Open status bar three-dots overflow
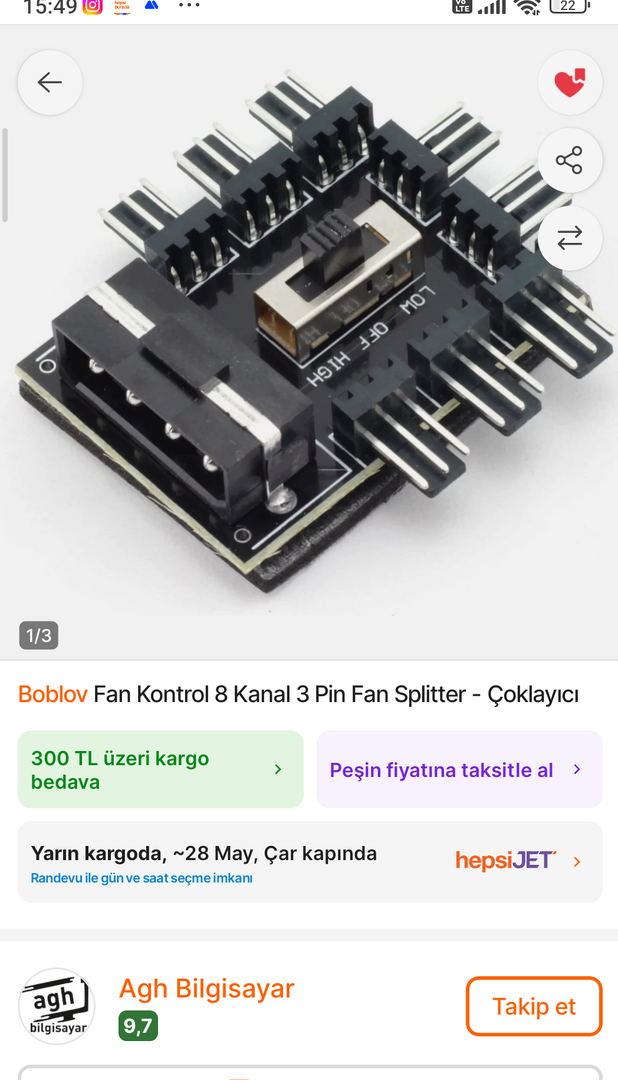Viewport: 618px width, 1080px height. click(x=189, y=6)
